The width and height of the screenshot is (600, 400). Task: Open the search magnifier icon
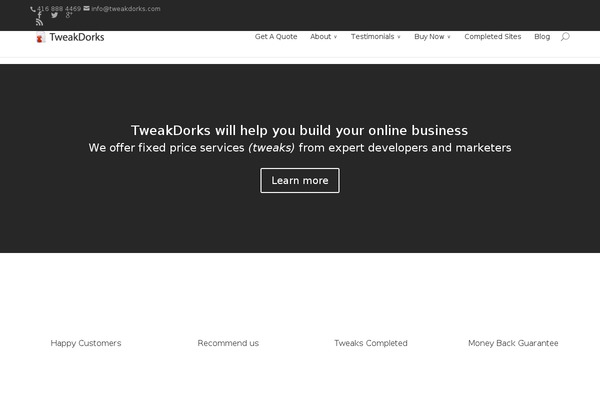click(565, 37)
